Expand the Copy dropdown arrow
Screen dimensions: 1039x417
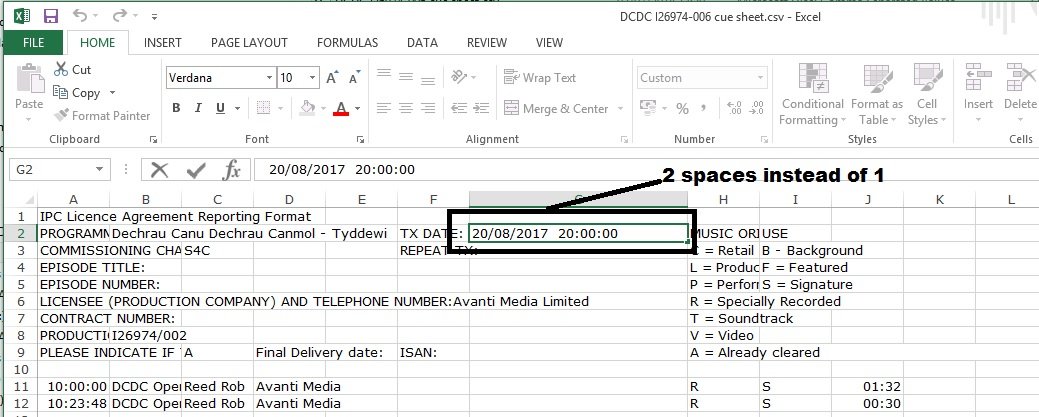click(x=112, y=93)
